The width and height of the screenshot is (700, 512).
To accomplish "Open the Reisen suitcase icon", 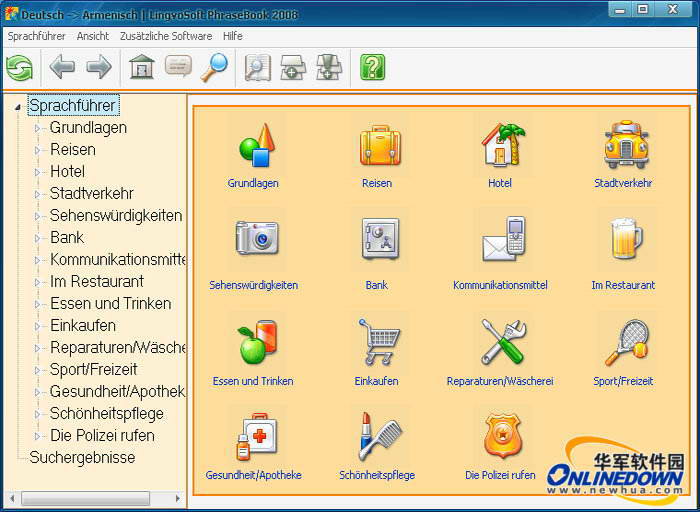I will 380,146.
